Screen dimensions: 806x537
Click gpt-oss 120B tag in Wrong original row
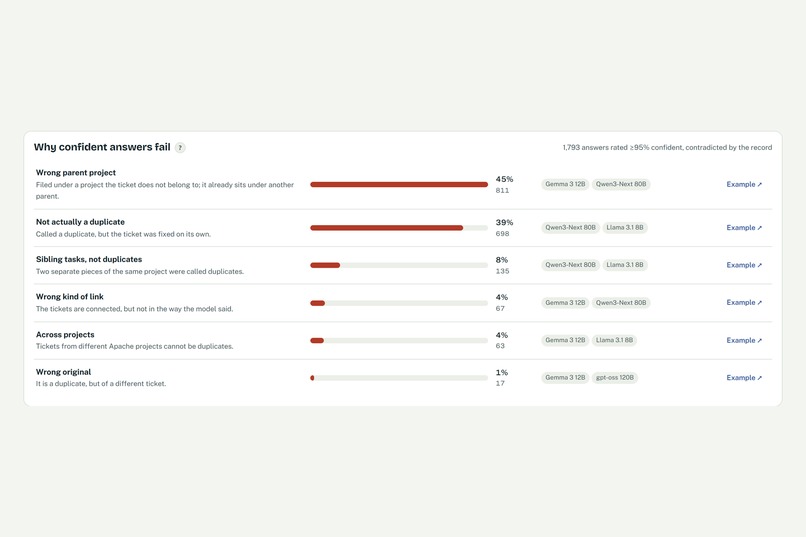(x=615, y=378)
